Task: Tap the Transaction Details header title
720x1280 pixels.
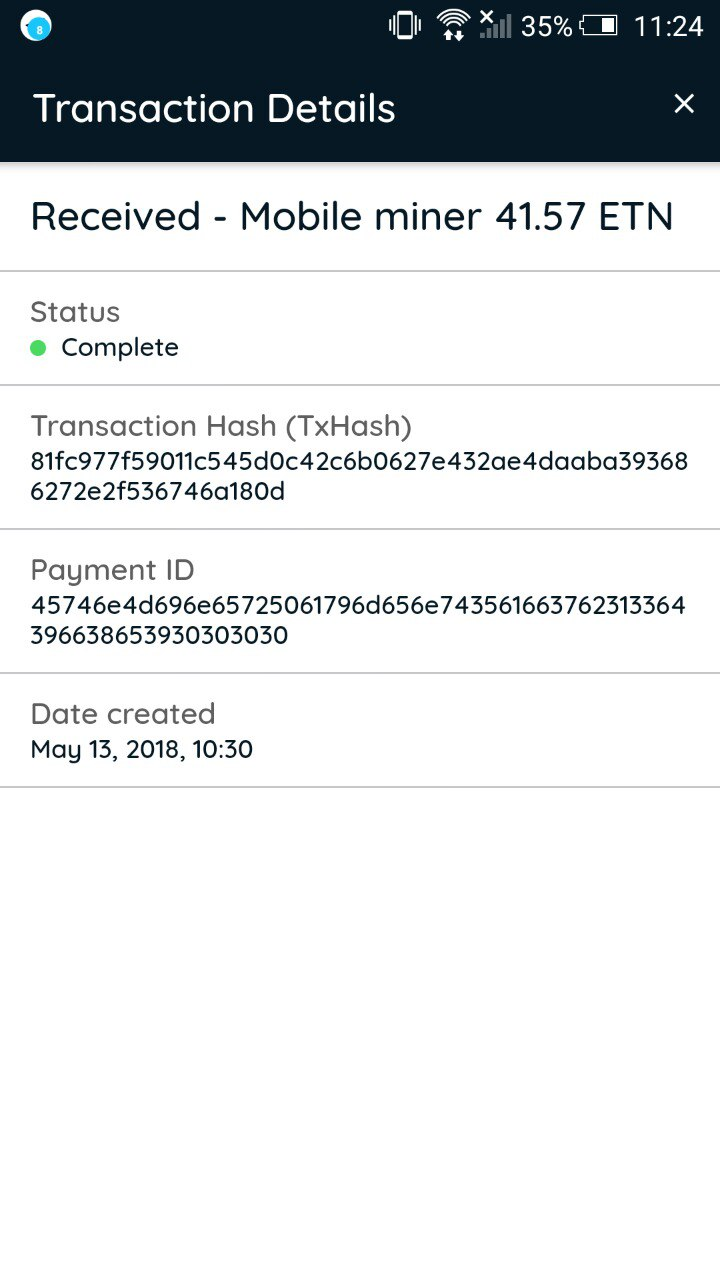Action: 215,108
